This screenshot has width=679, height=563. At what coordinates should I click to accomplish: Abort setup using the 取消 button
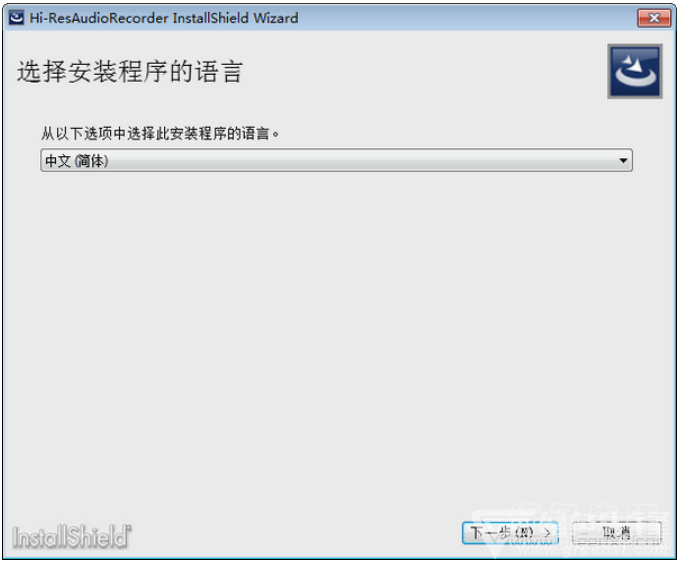tap(617, 533)
